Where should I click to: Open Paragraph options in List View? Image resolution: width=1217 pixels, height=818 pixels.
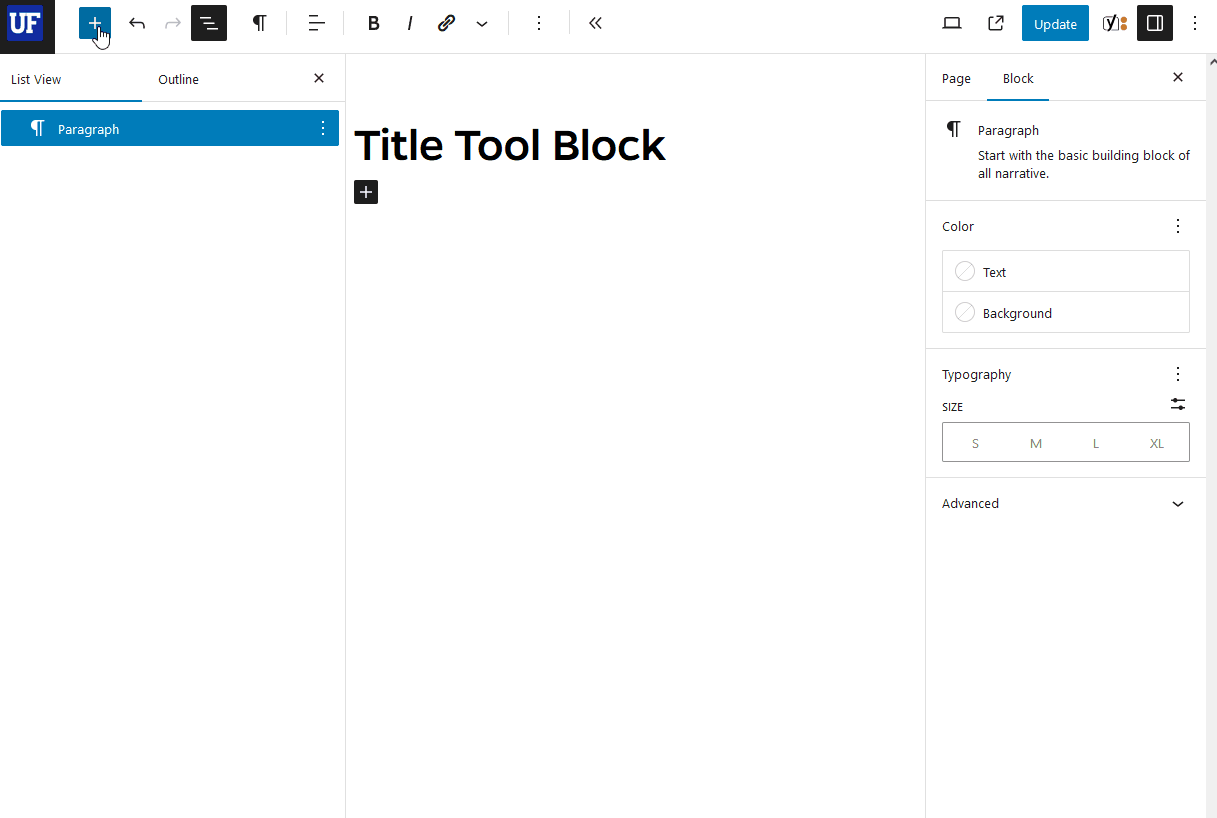[322, 128]
